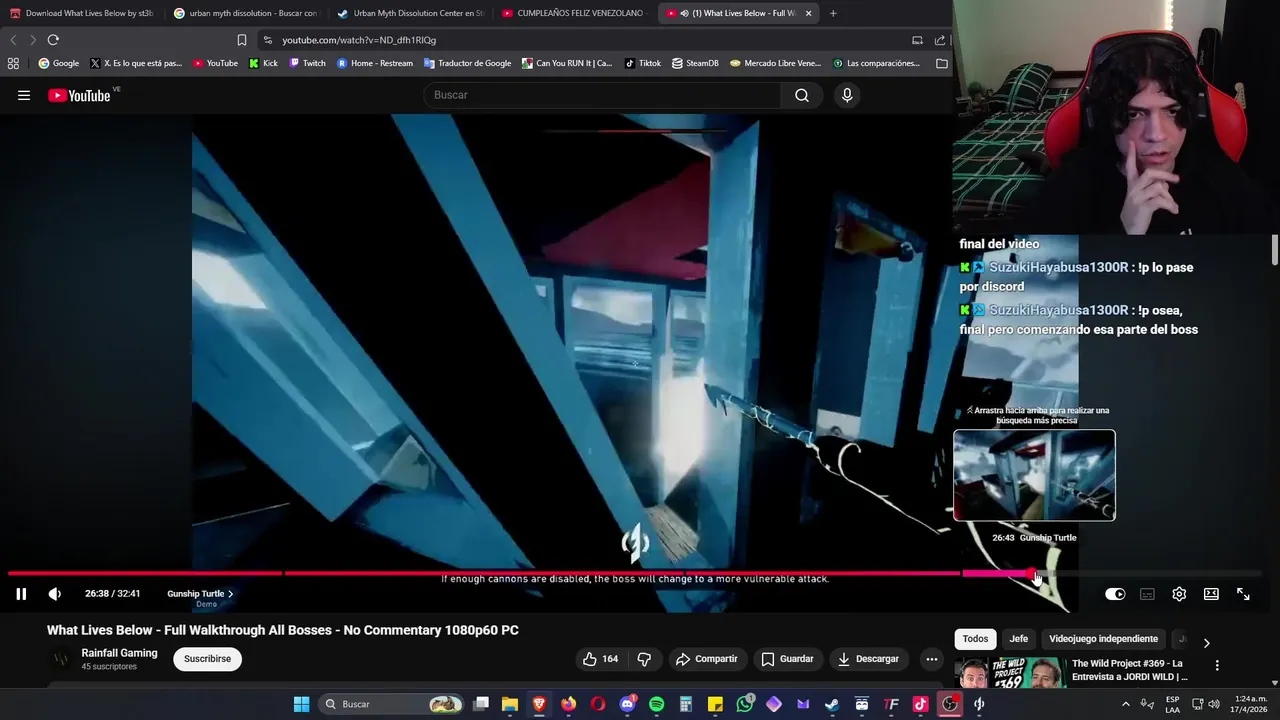This screenshot has width=1280, height=720.
Task: Open Spotify from the taskbar
Action: click(656, 704)
